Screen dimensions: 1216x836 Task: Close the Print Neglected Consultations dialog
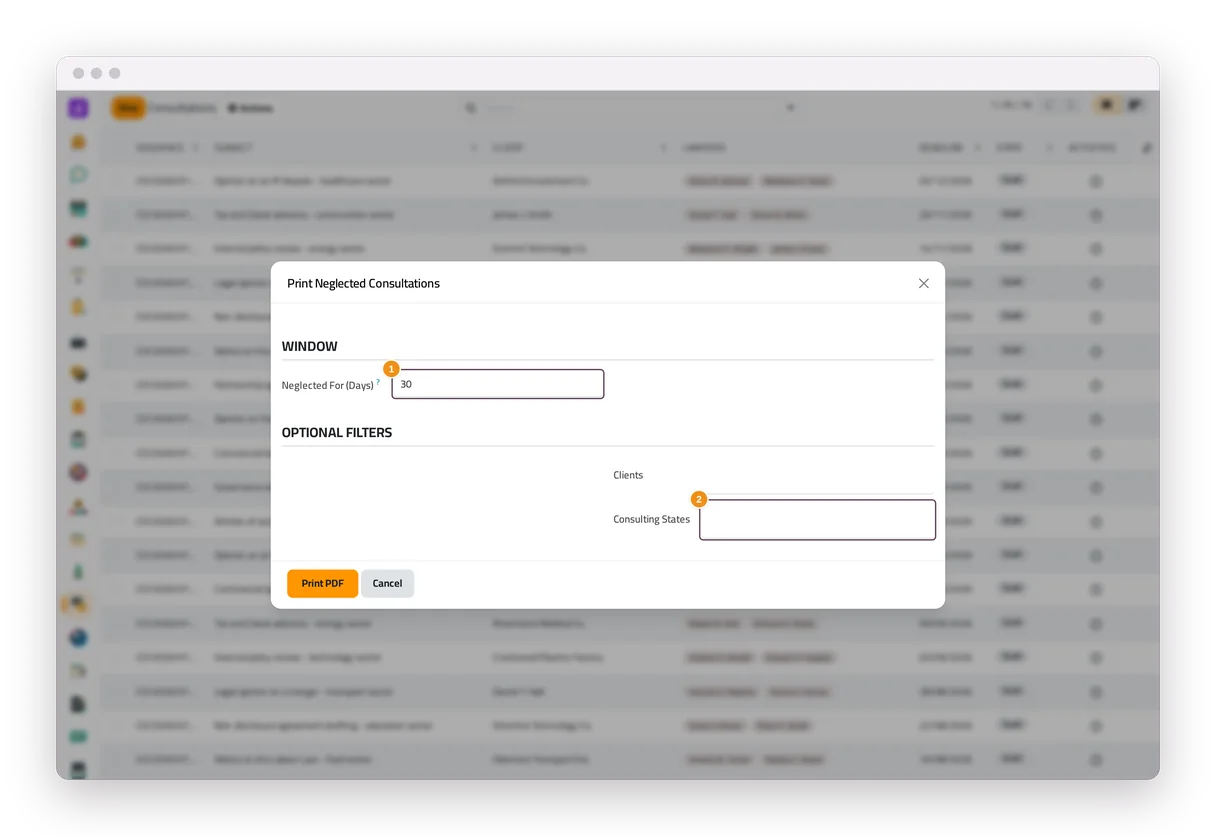point(923,283)
